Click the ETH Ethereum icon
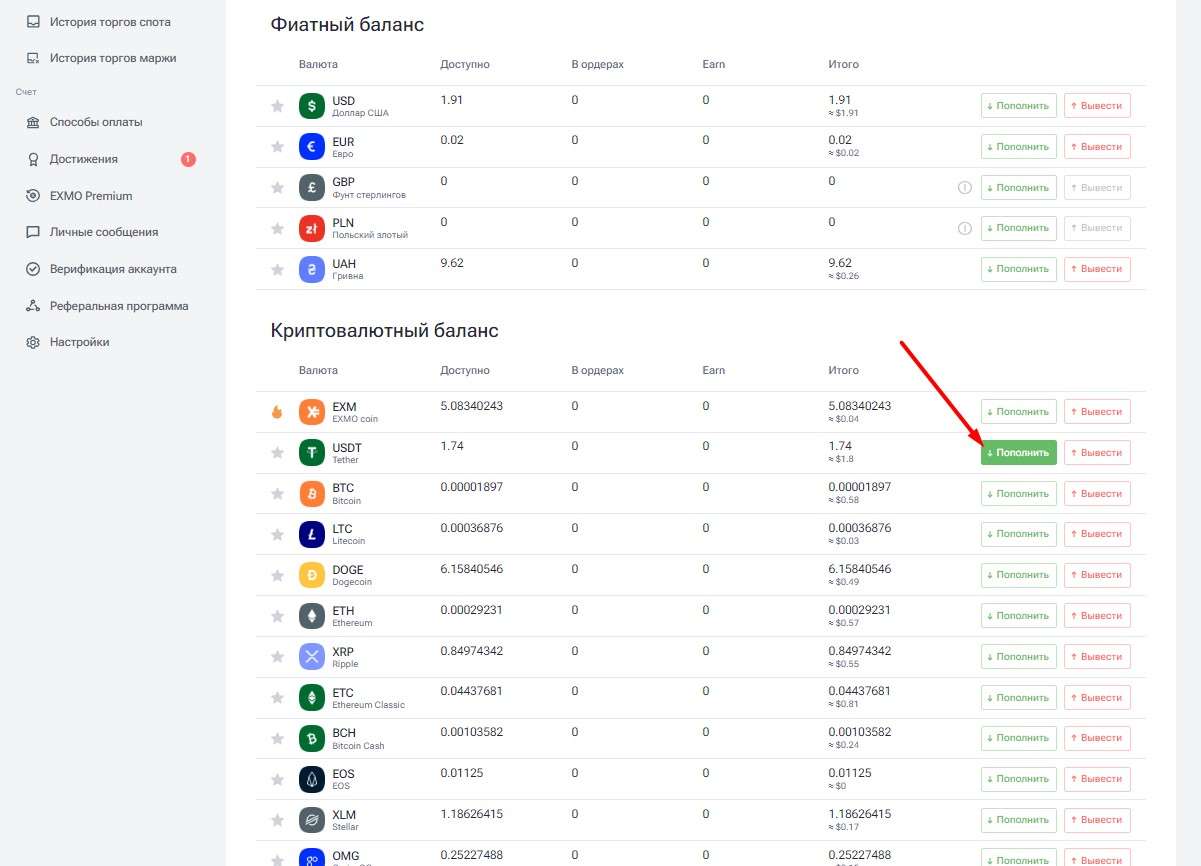The width and height of the screenshot is (1201, 866). tap(312, 616)
